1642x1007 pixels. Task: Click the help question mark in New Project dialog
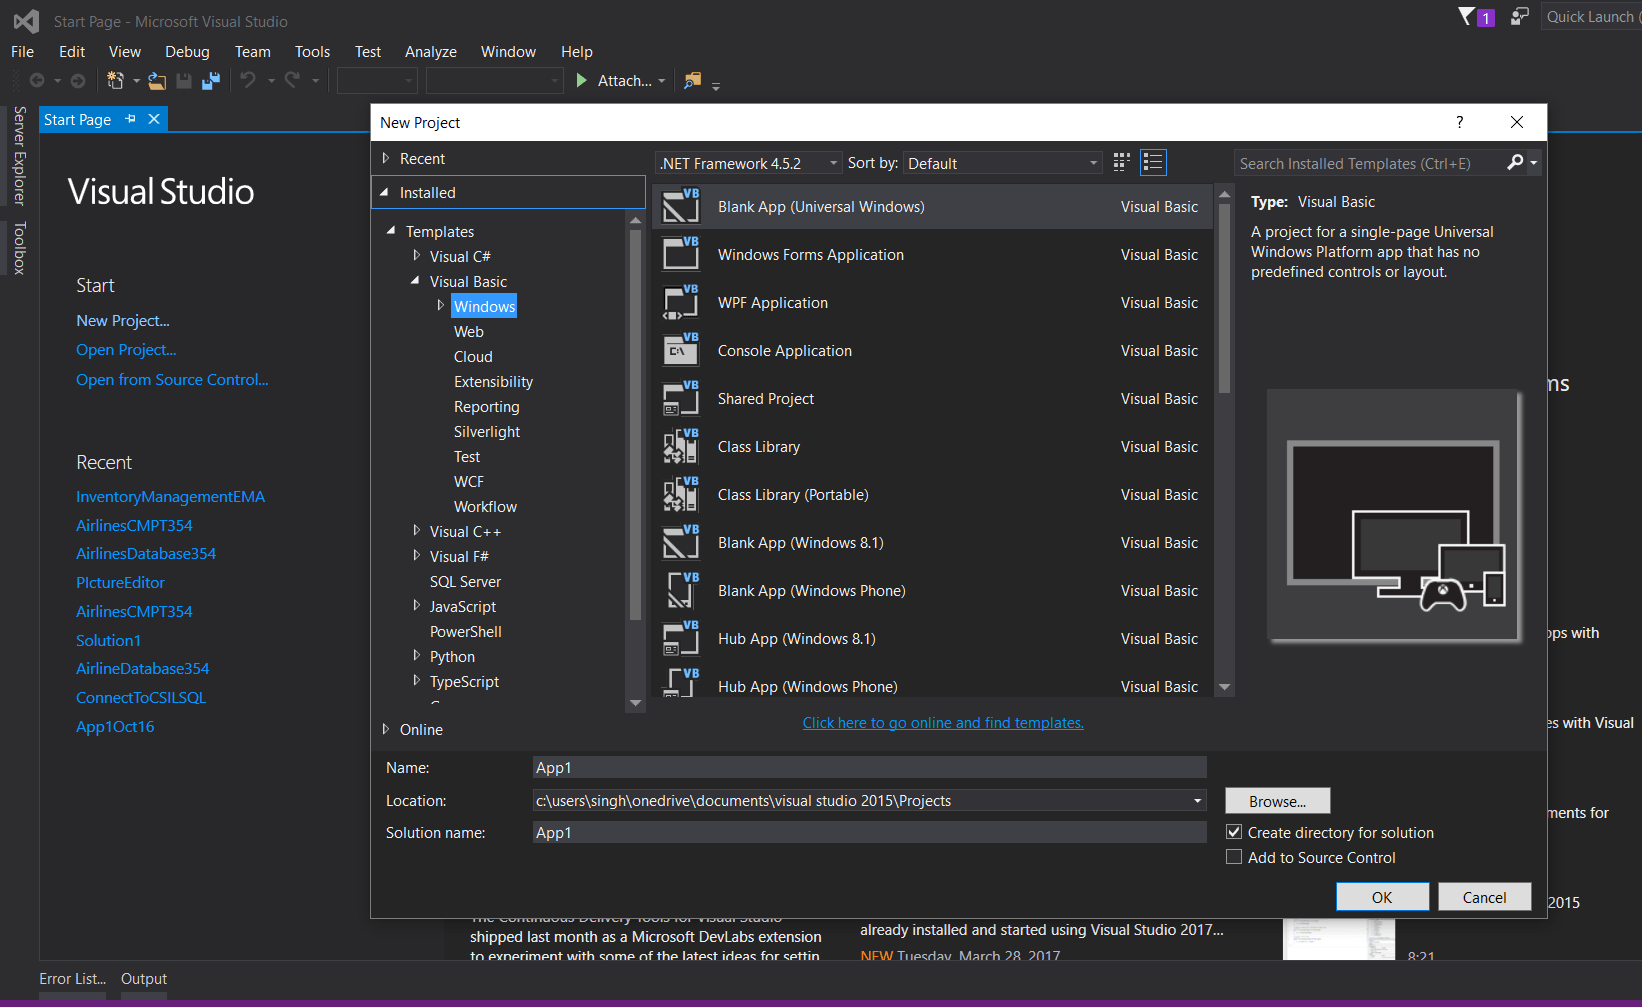[1460, 122]
